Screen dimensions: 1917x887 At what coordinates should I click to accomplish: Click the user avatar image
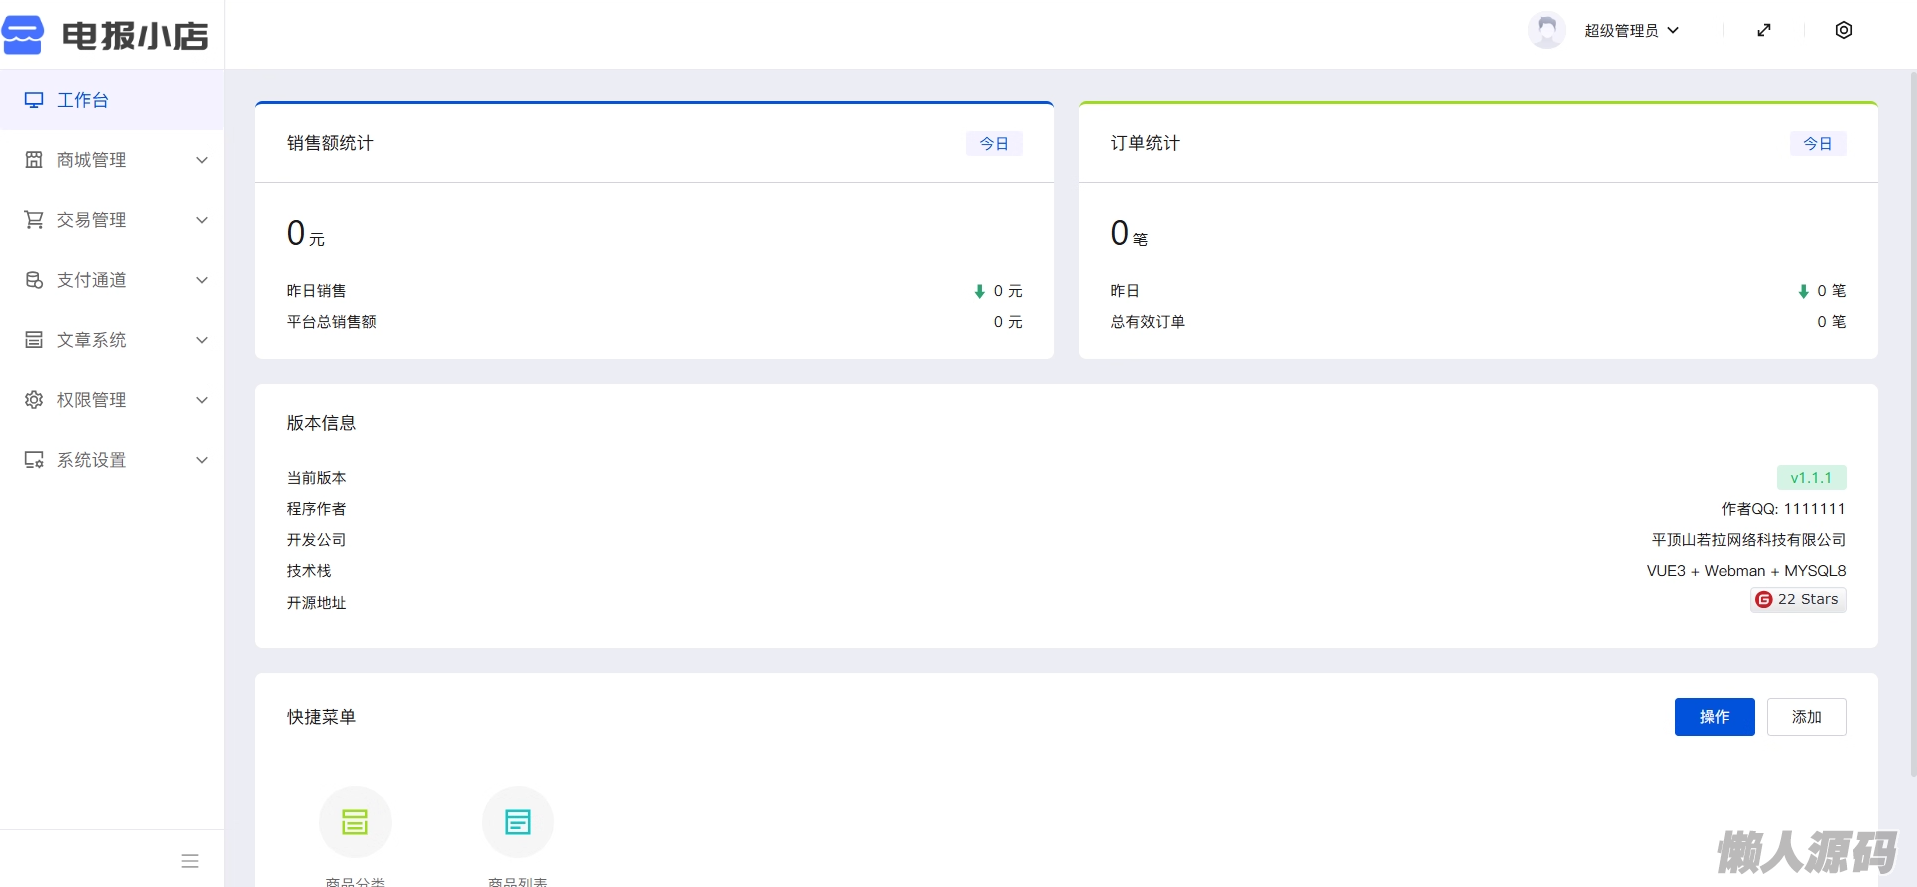pyautogui.click(x=1546, y=30)
